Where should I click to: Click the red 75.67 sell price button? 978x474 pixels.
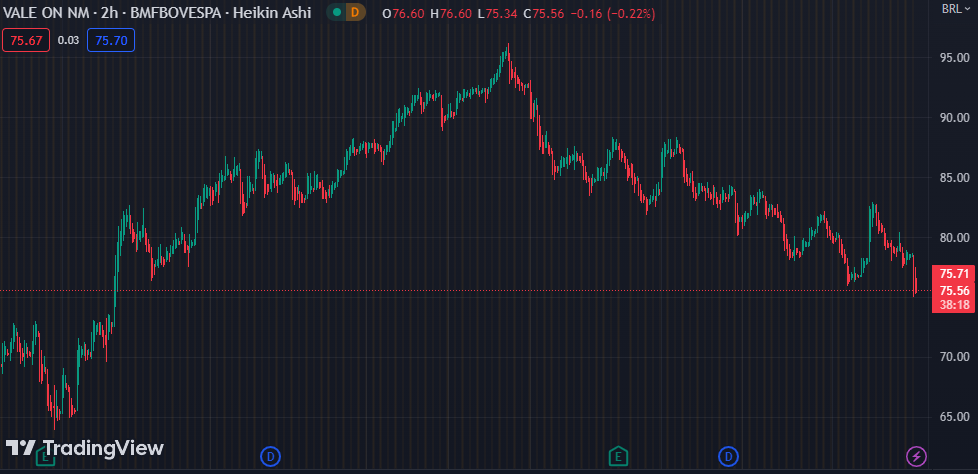[x=26, y=40]
